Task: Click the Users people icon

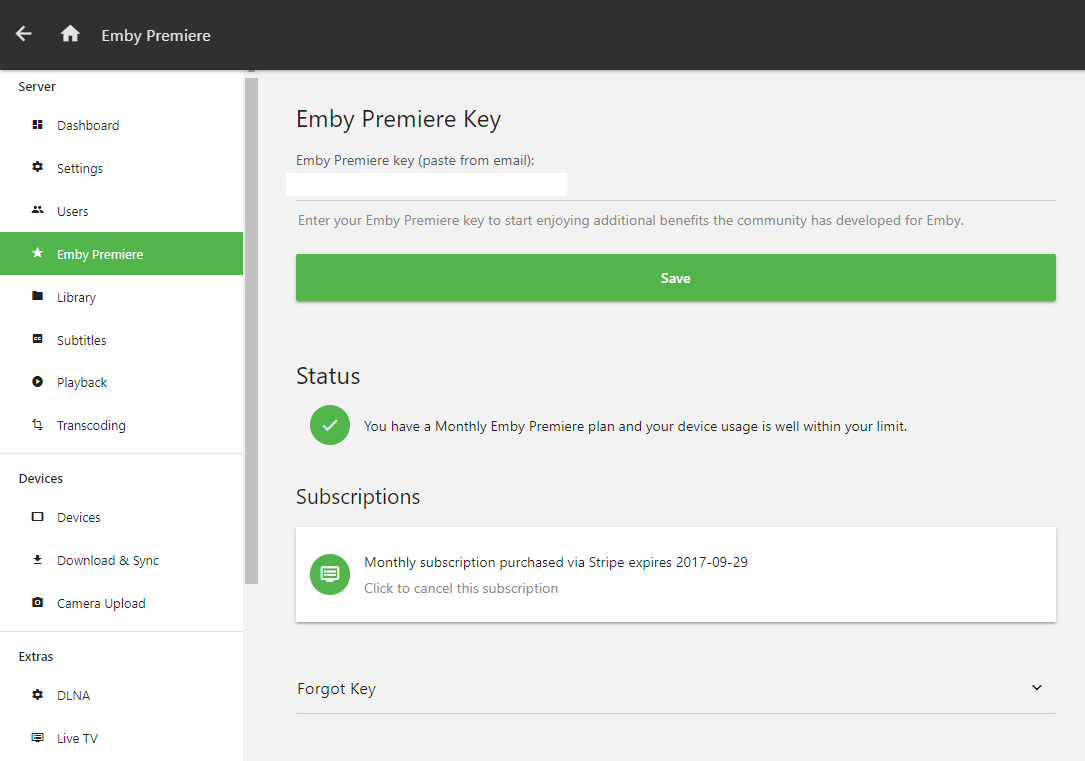Action: coord(37,210)
